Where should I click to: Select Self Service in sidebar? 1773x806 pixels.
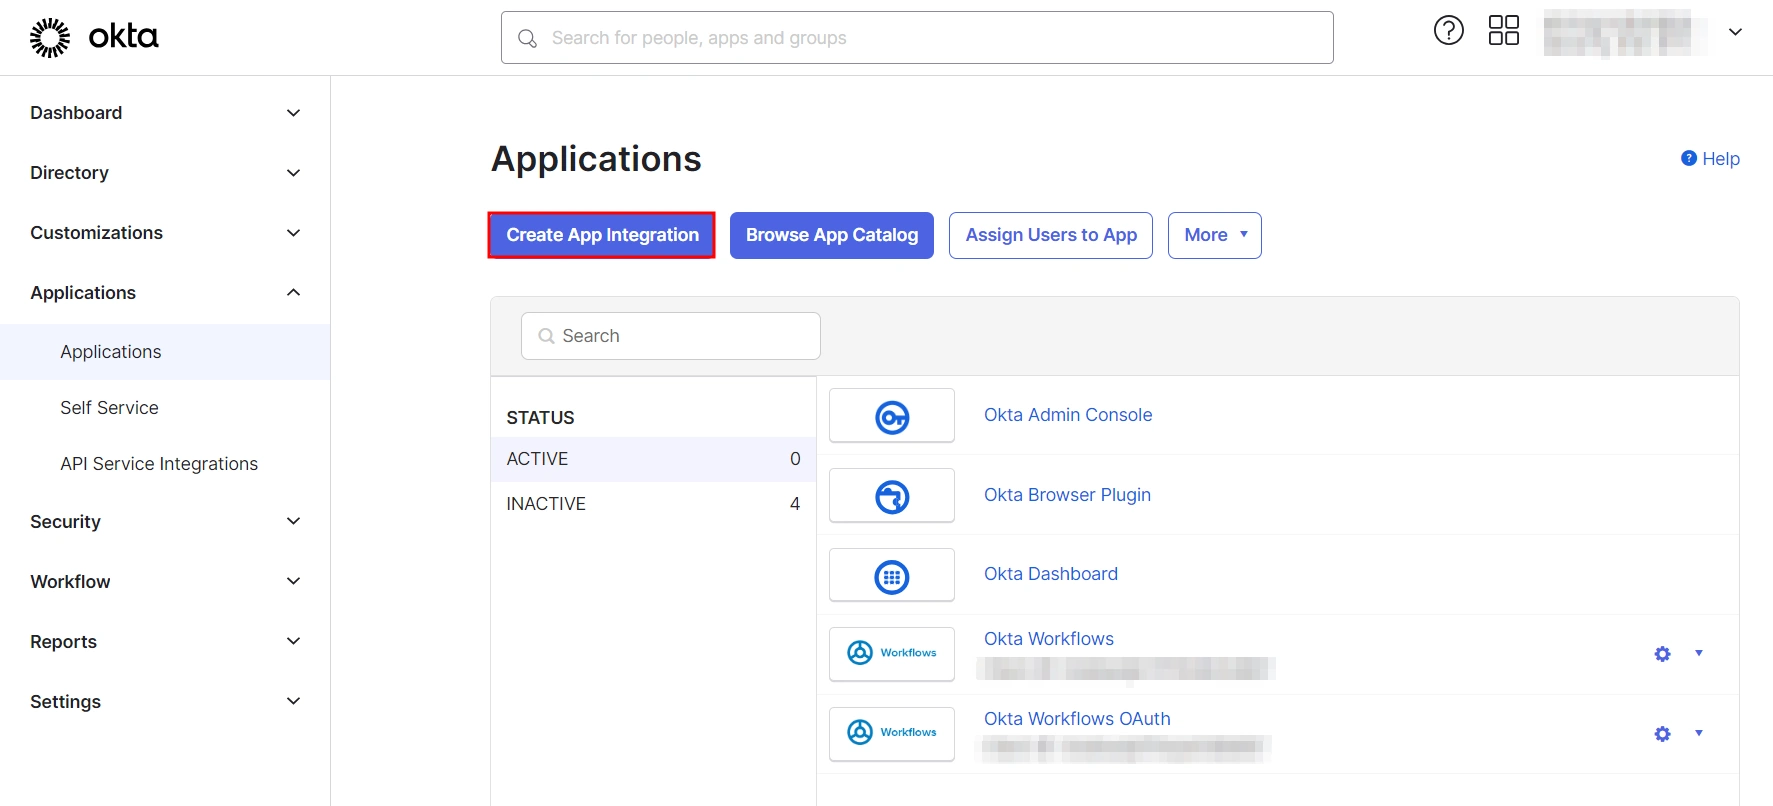[109, 408]
